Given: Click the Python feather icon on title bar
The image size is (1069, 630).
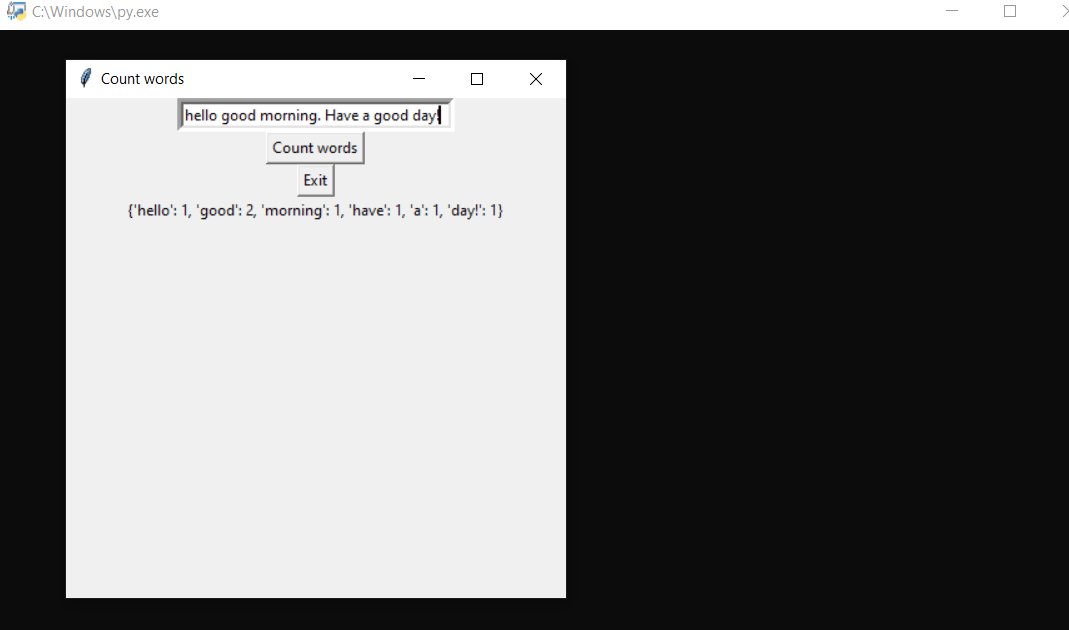Looking at the screenshot, I should click(x=85, y=78).
